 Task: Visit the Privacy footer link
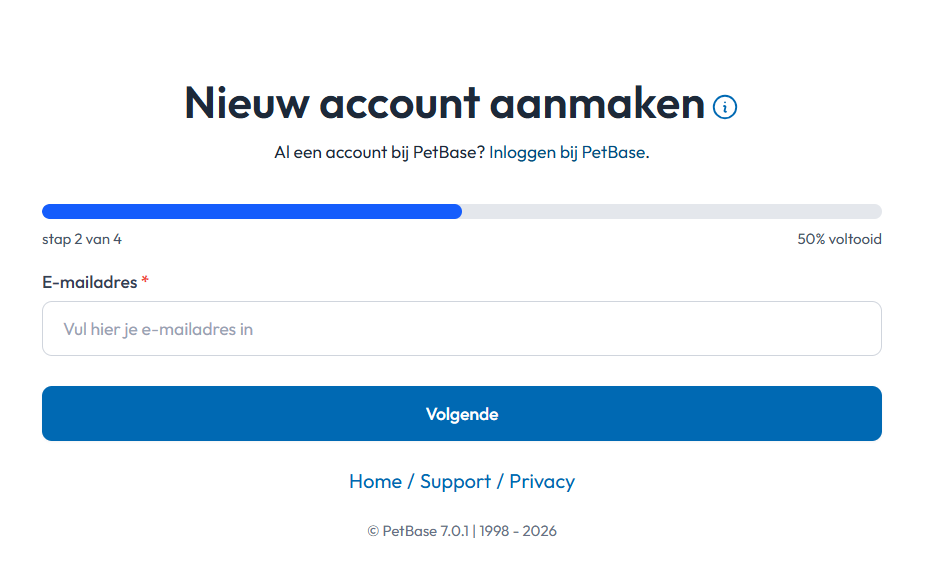point(542,481)
